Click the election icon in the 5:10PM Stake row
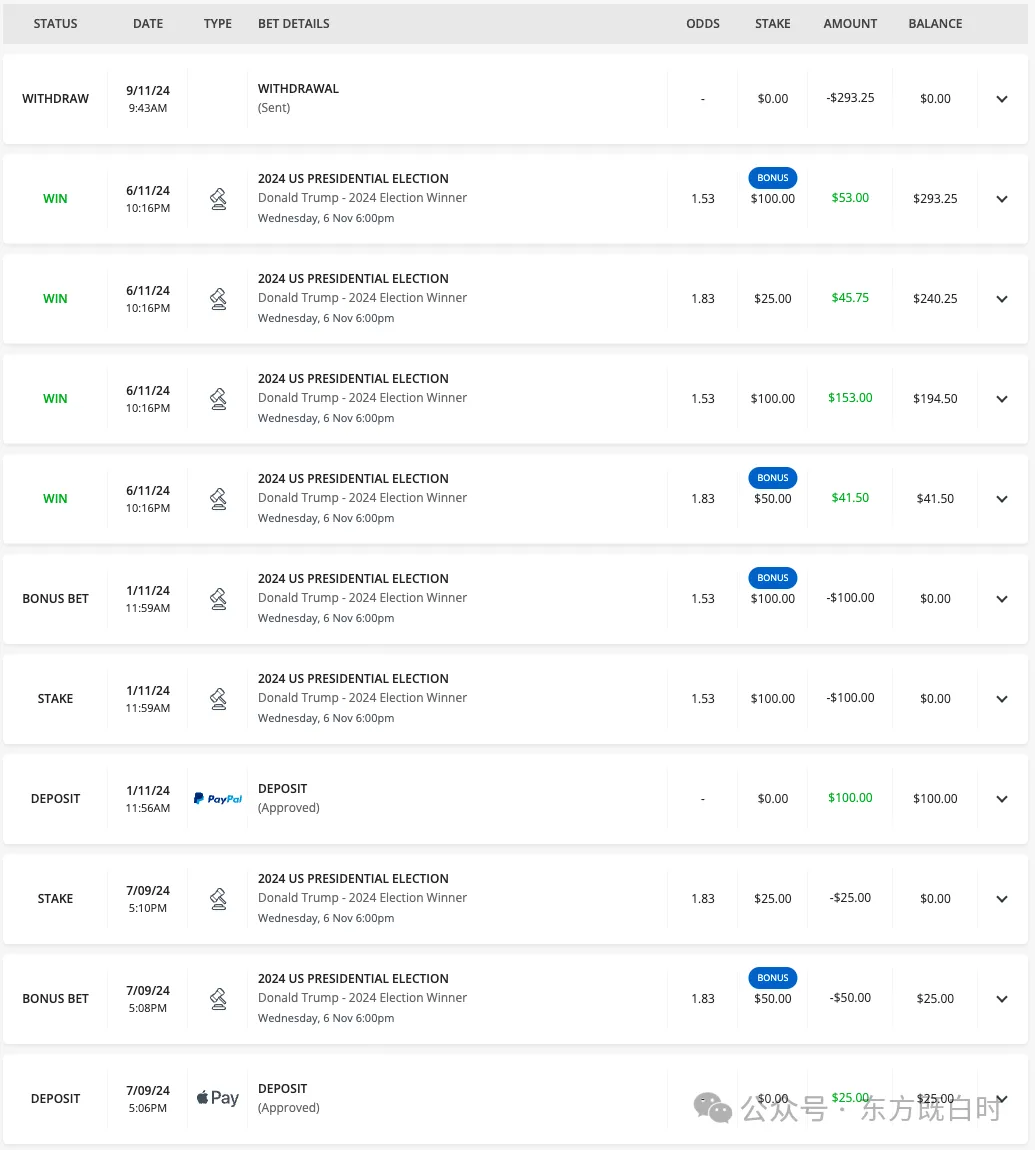This screenshot has height=1150, width=1035. pyautogui.click(x=218, y=899)
